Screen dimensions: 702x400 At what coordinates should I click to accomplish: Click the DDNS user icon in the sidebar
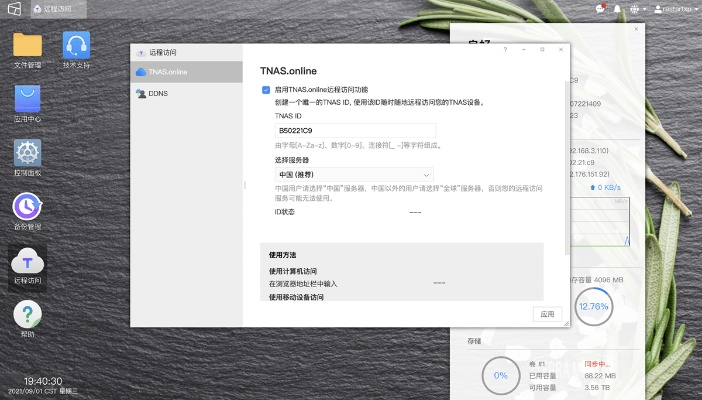click(141, 93)
